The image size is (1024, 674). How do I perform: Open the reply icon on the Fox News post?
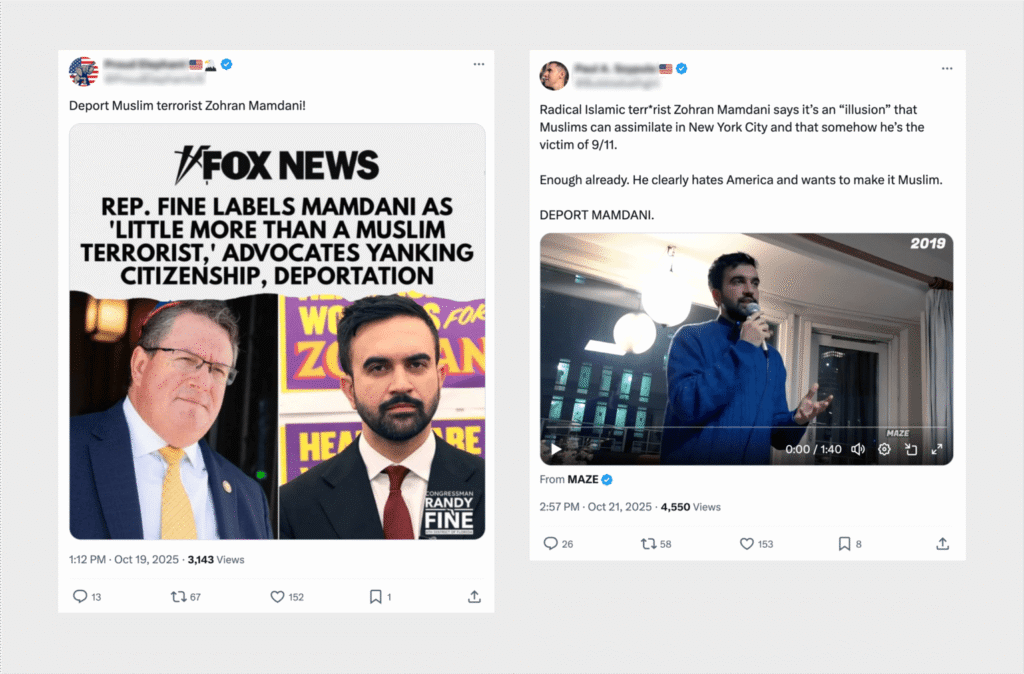tap(80, 596)
